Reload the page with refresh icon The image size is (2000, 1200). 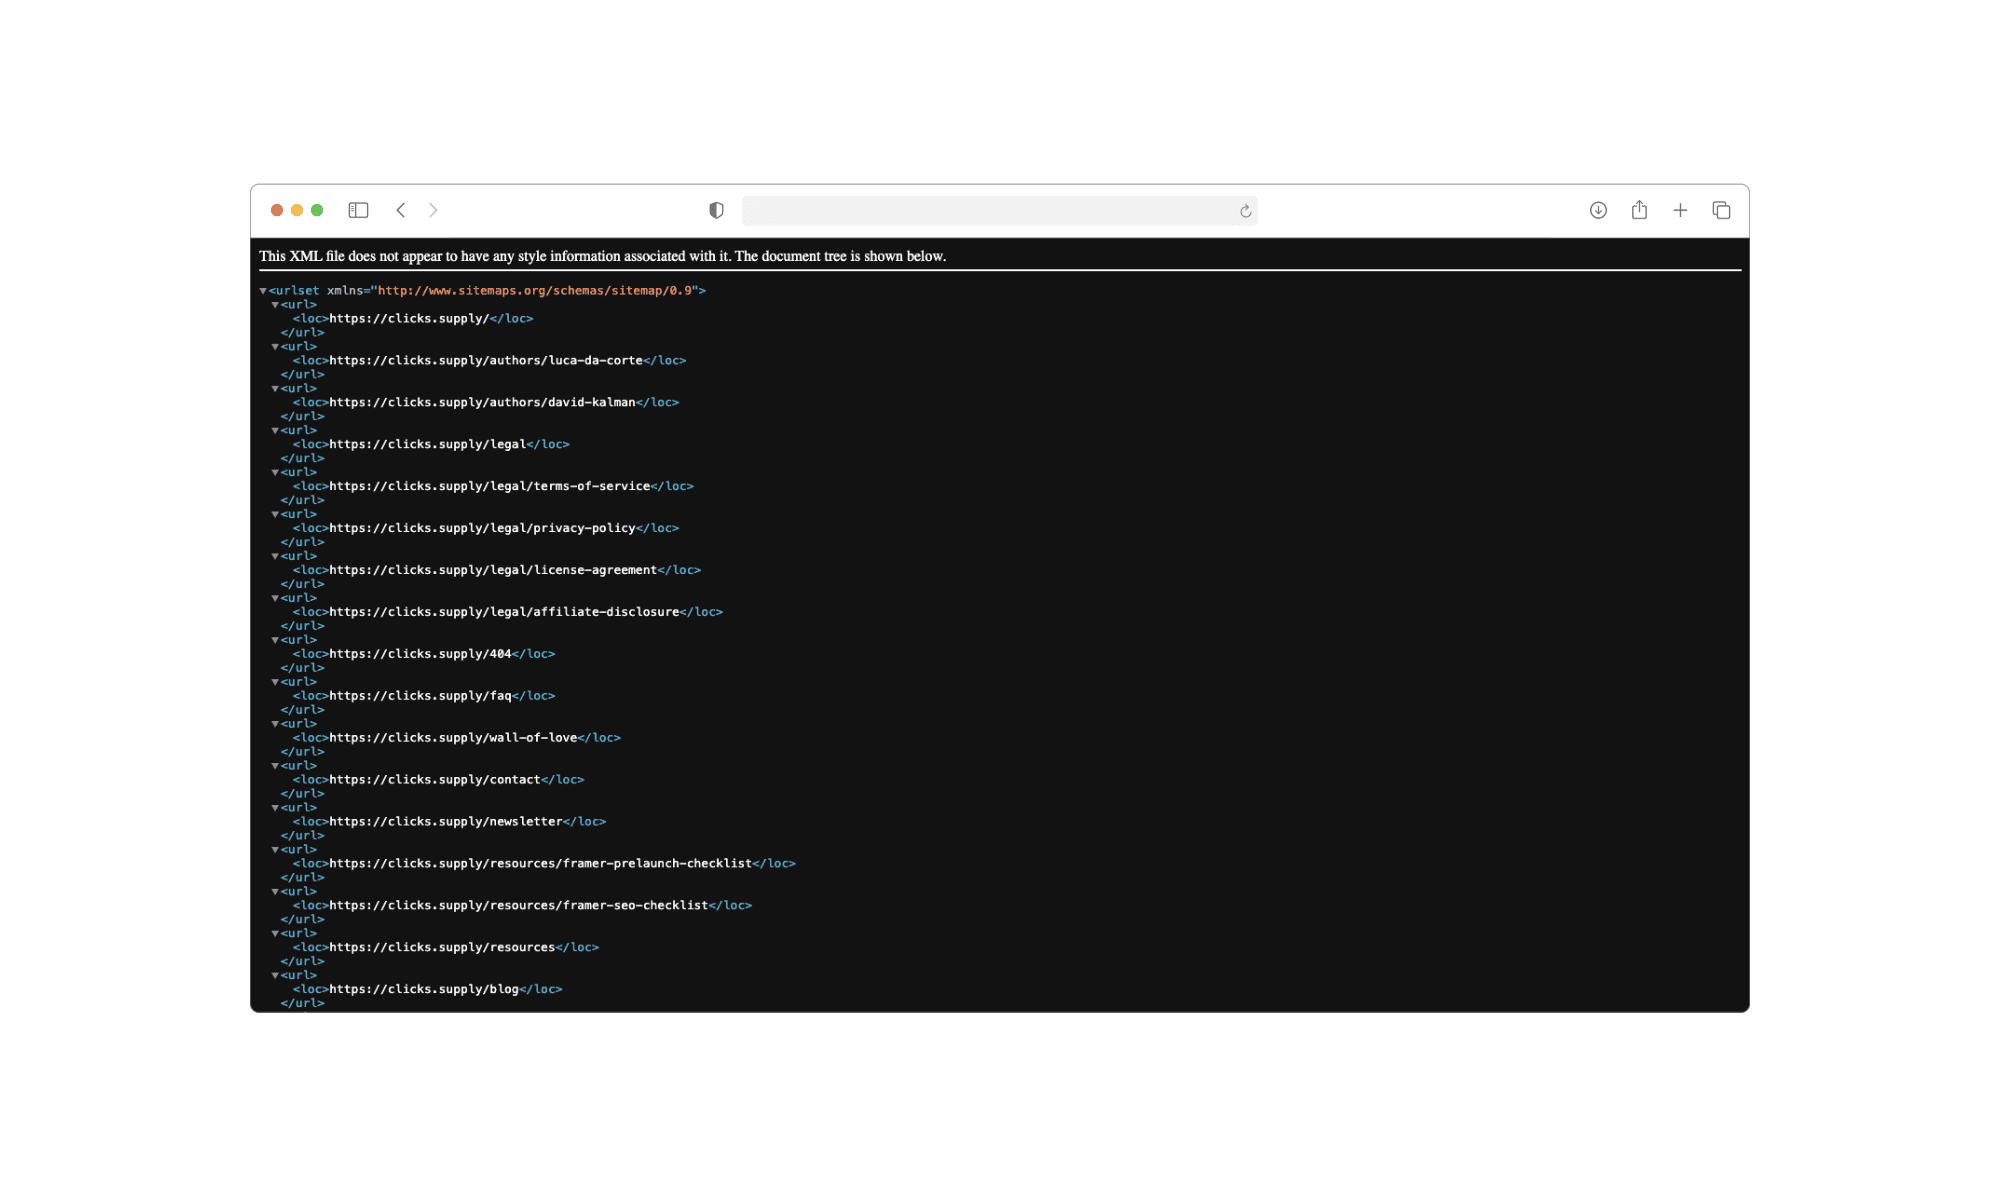coord(1245,211)
